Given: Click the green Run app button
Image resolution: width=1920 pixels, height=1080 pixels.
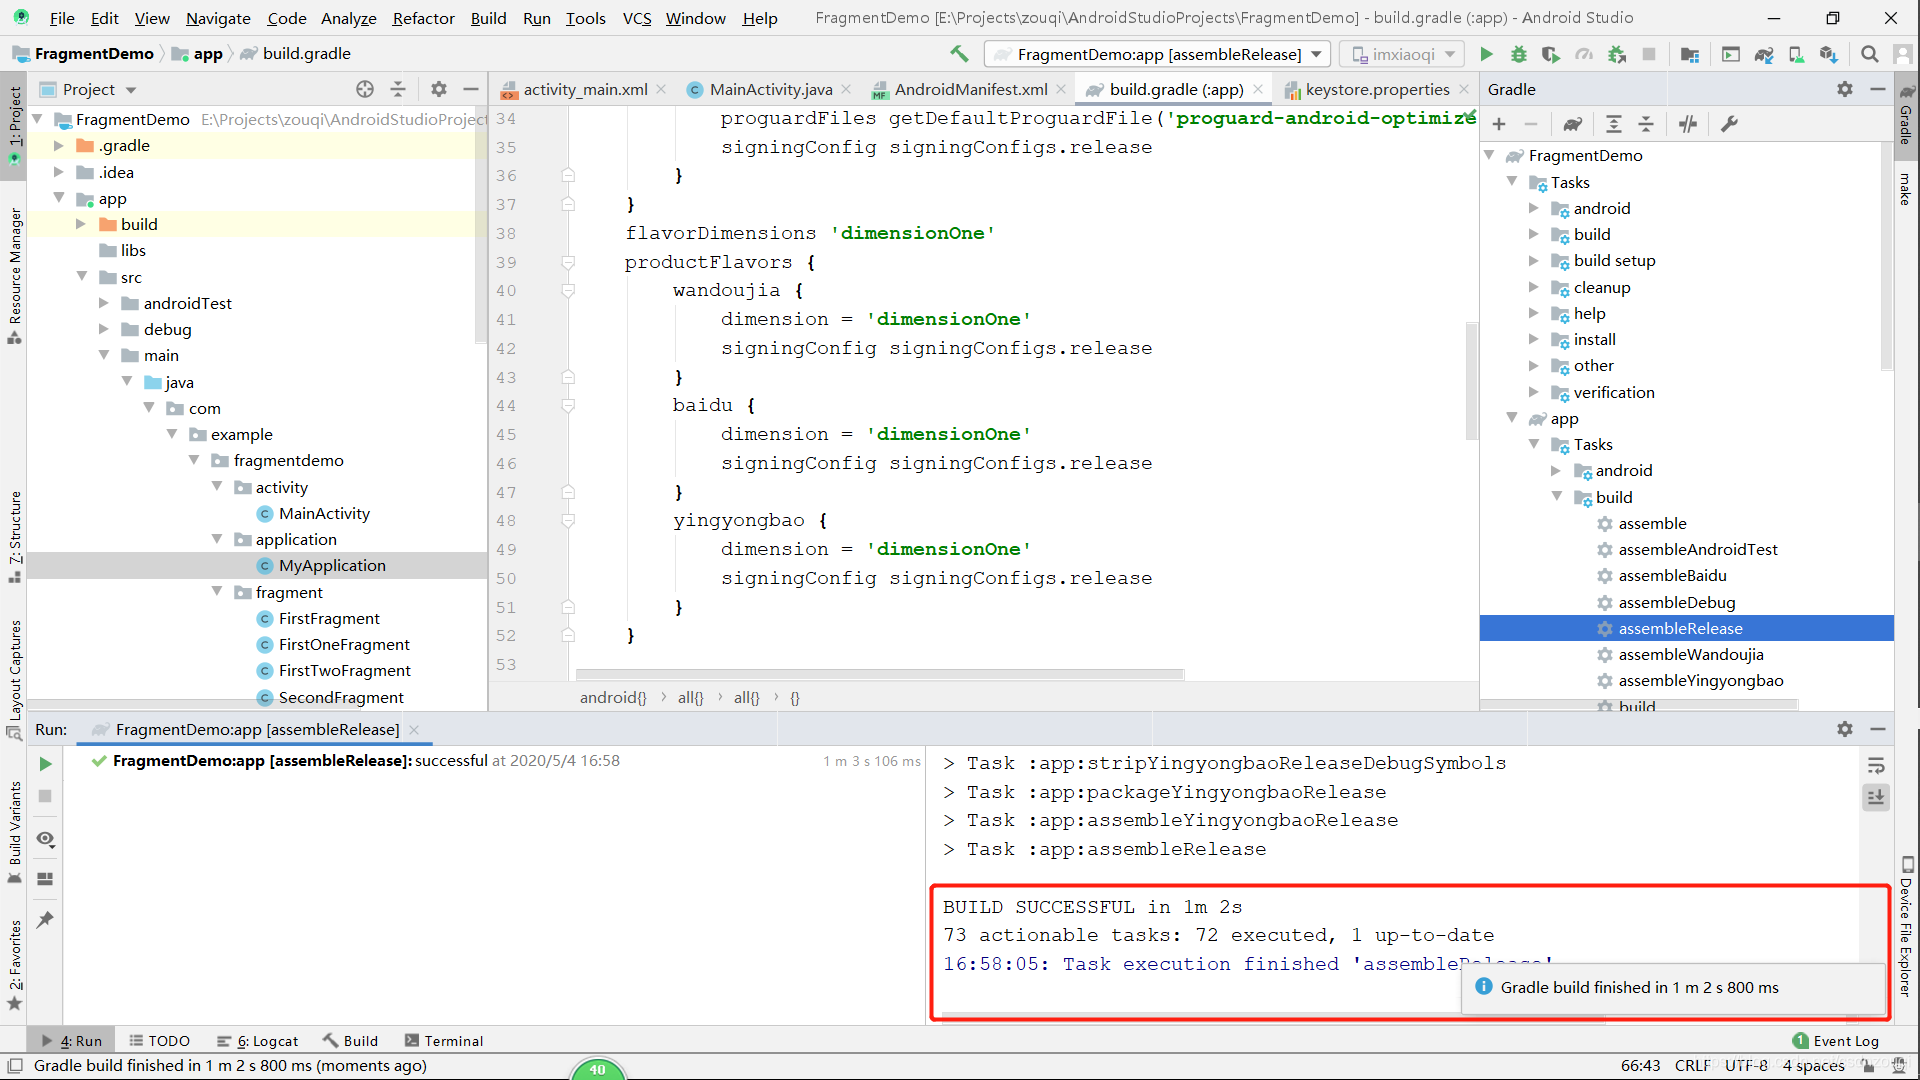Looking at the screenshot, I should (x=1486, y=54).
